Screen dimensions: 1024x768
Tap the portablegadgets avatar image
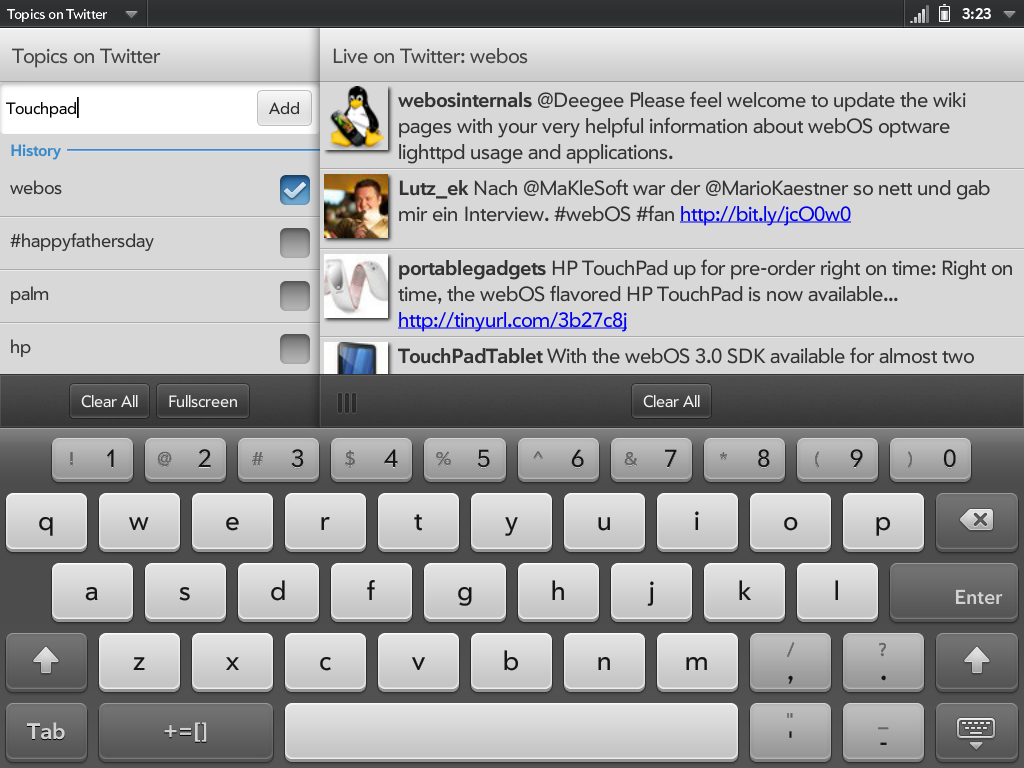tap(357, 286)
